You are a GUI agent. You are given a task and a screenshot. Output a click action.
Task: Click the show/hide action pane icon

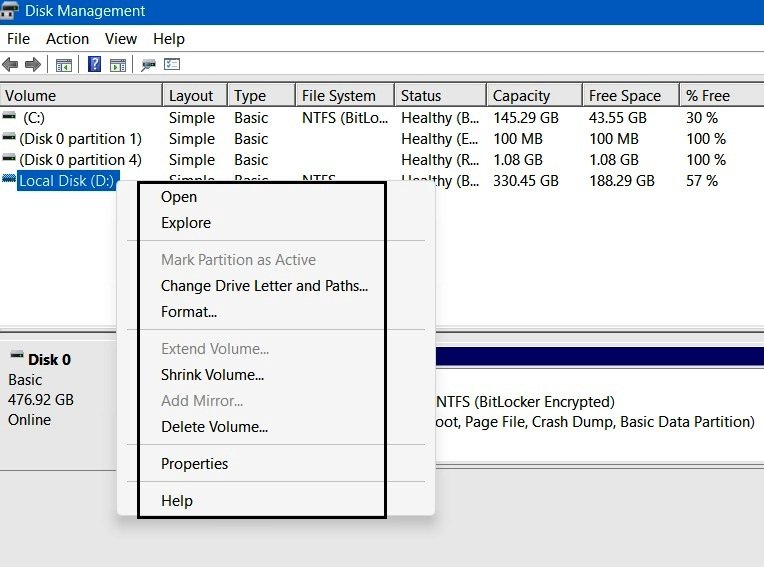click(118, 65)
